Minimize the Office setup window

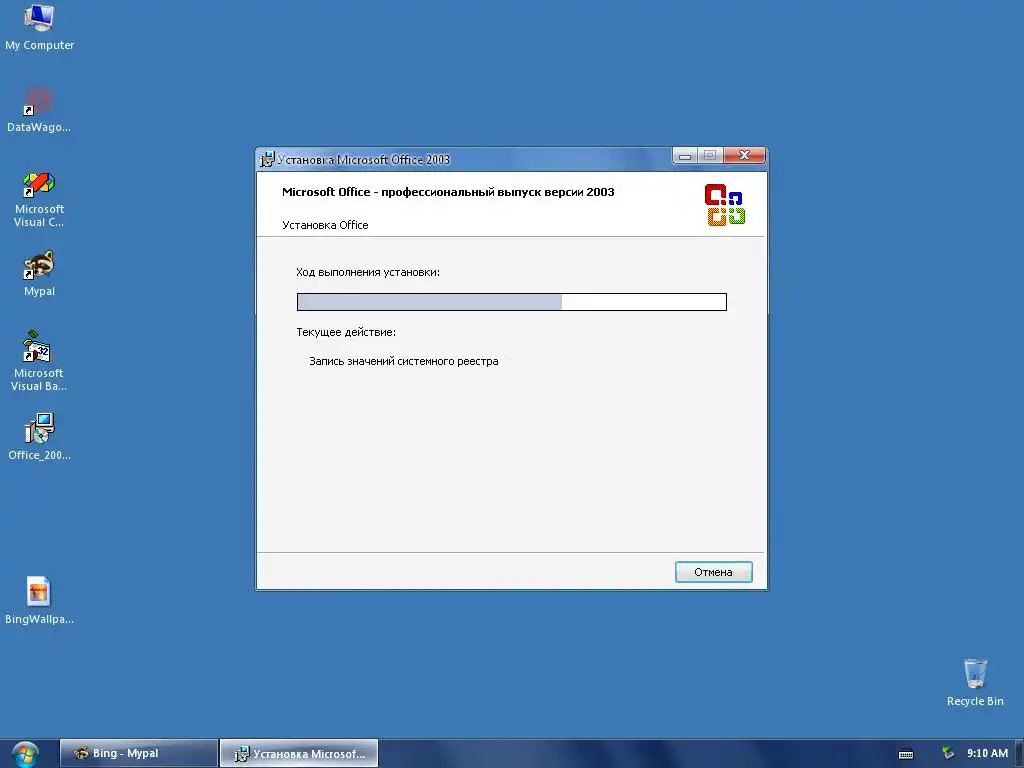(x=684, y=155)
